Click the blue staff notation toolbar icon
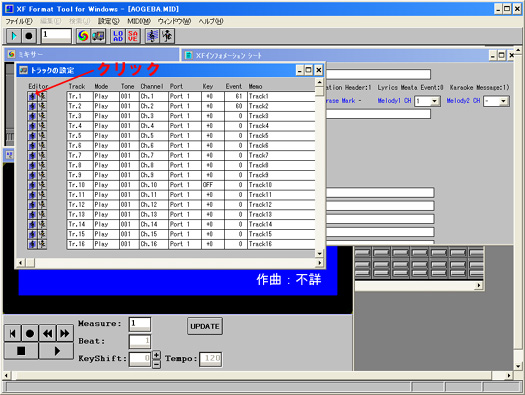 [x=152, y=36]
